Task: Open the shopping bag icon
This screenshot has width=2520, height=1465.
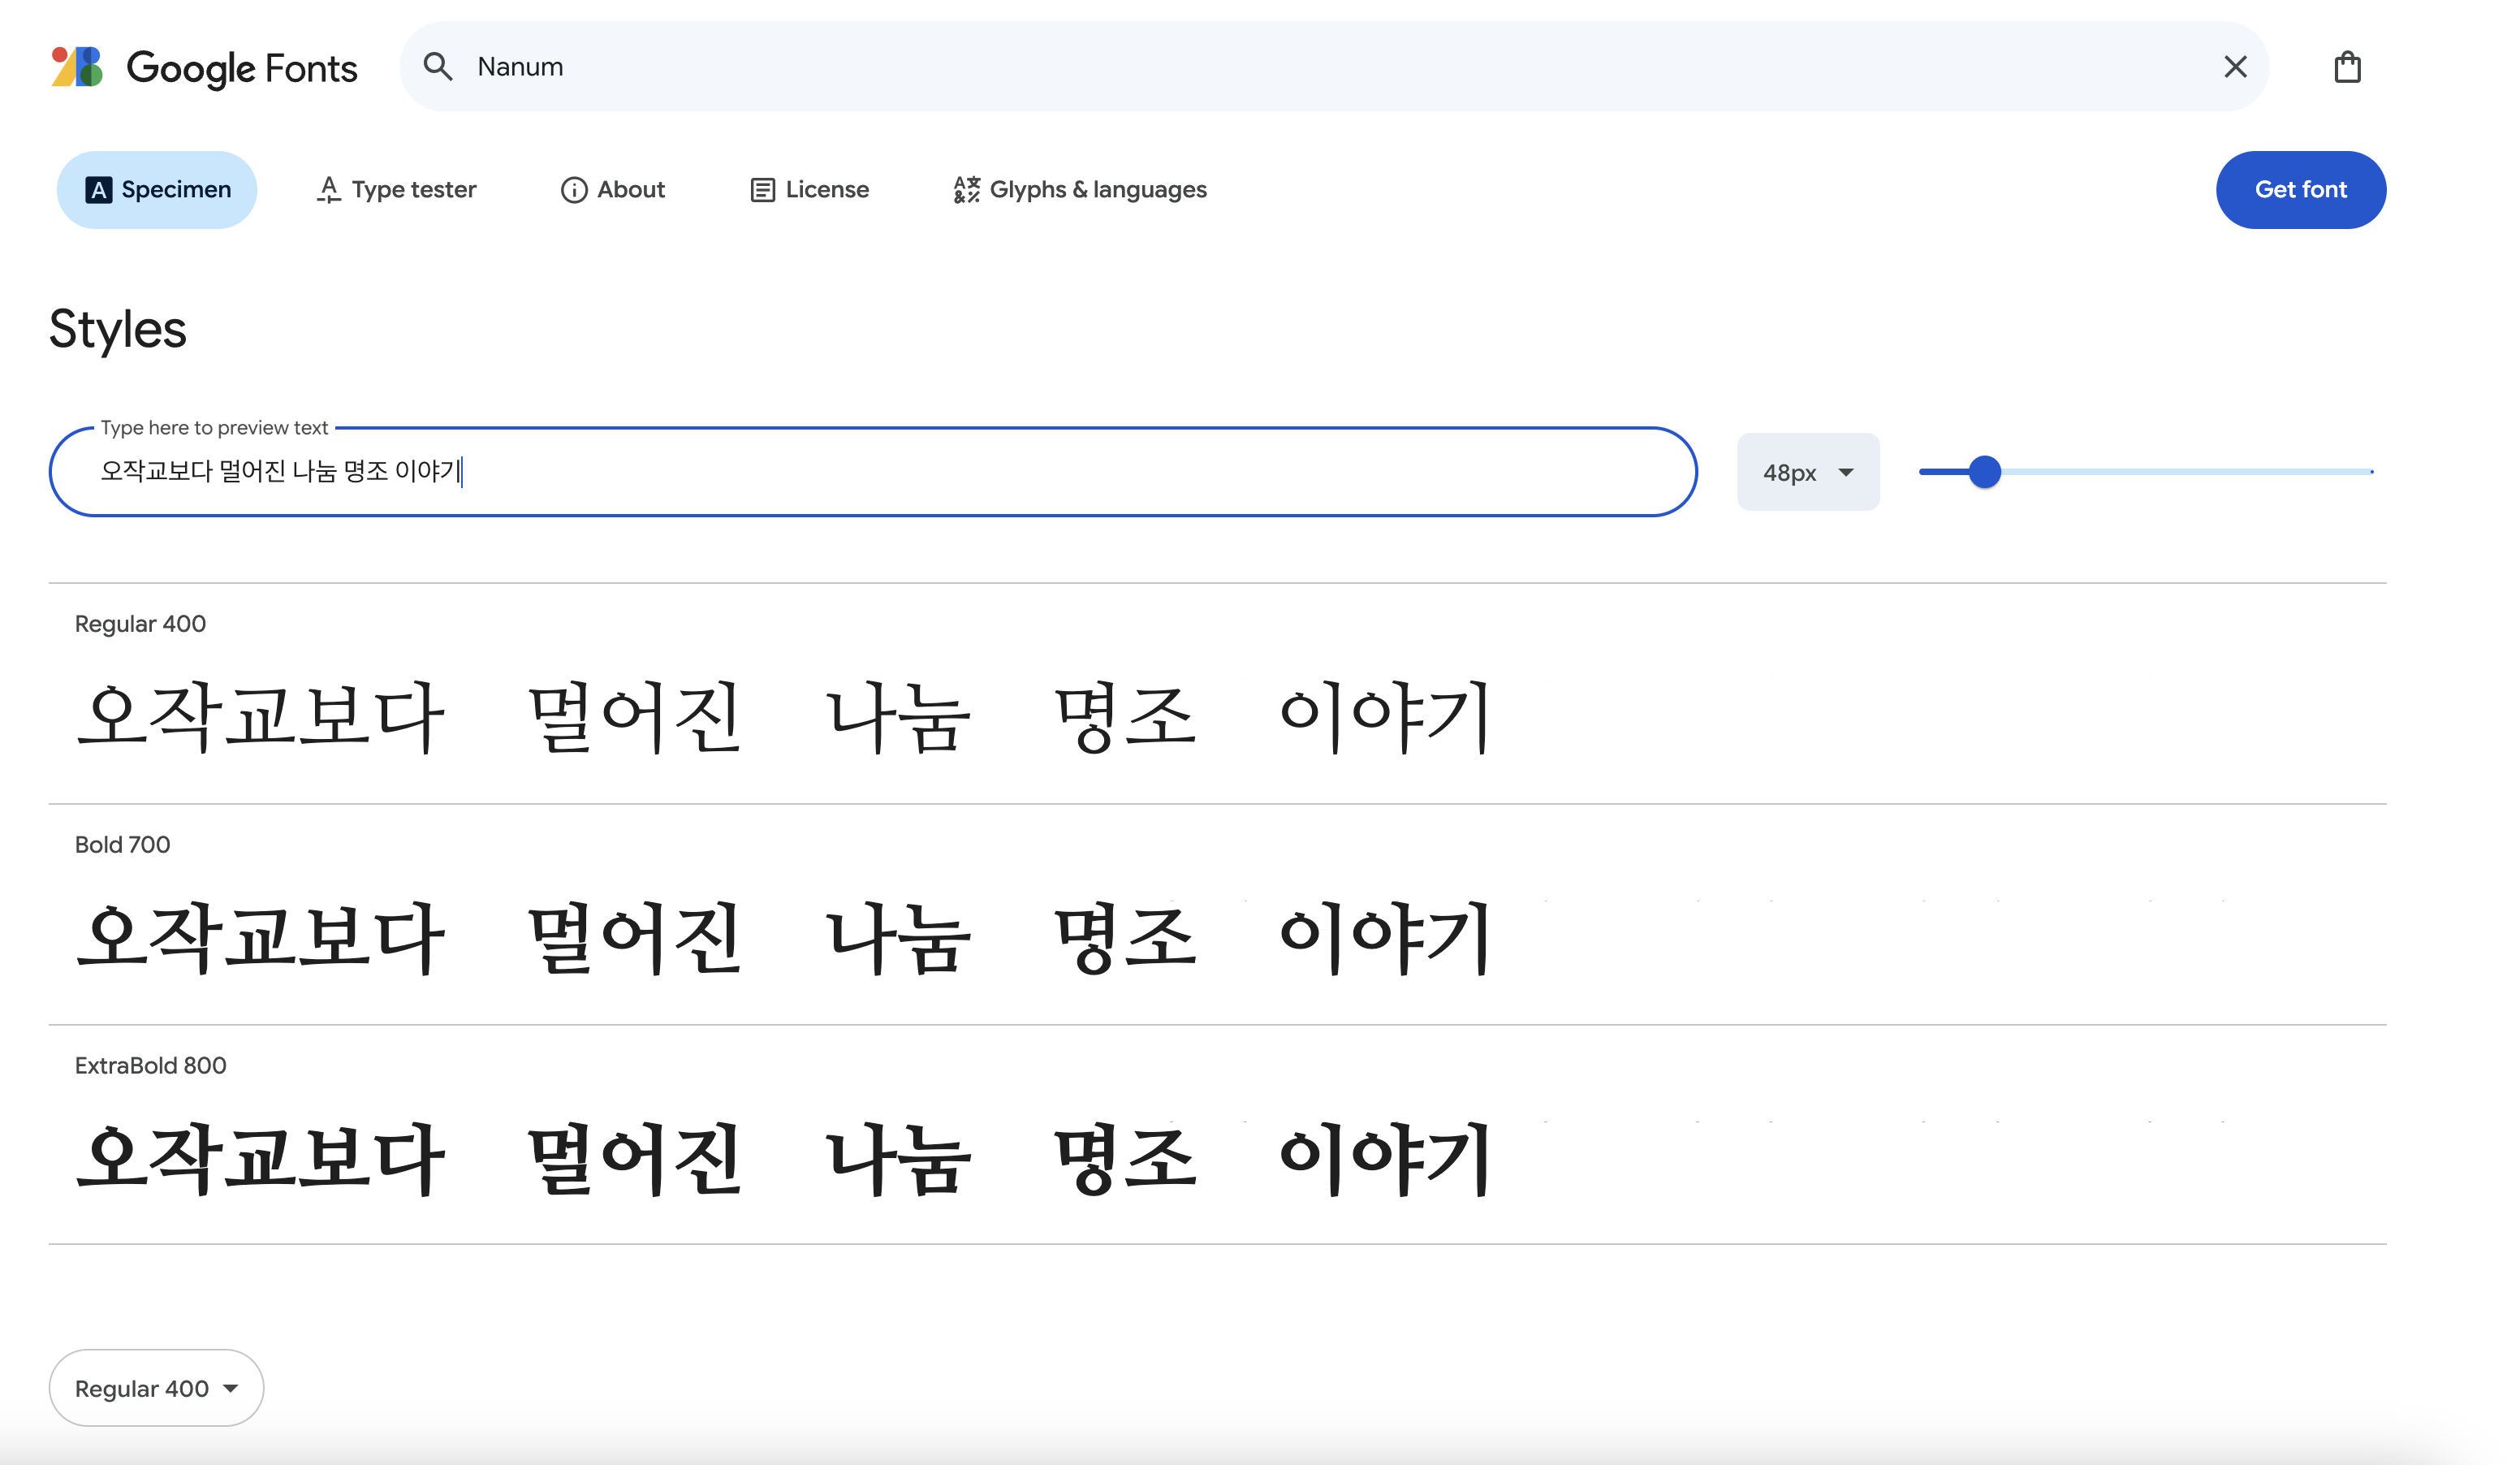Action: coord(2347,67)
